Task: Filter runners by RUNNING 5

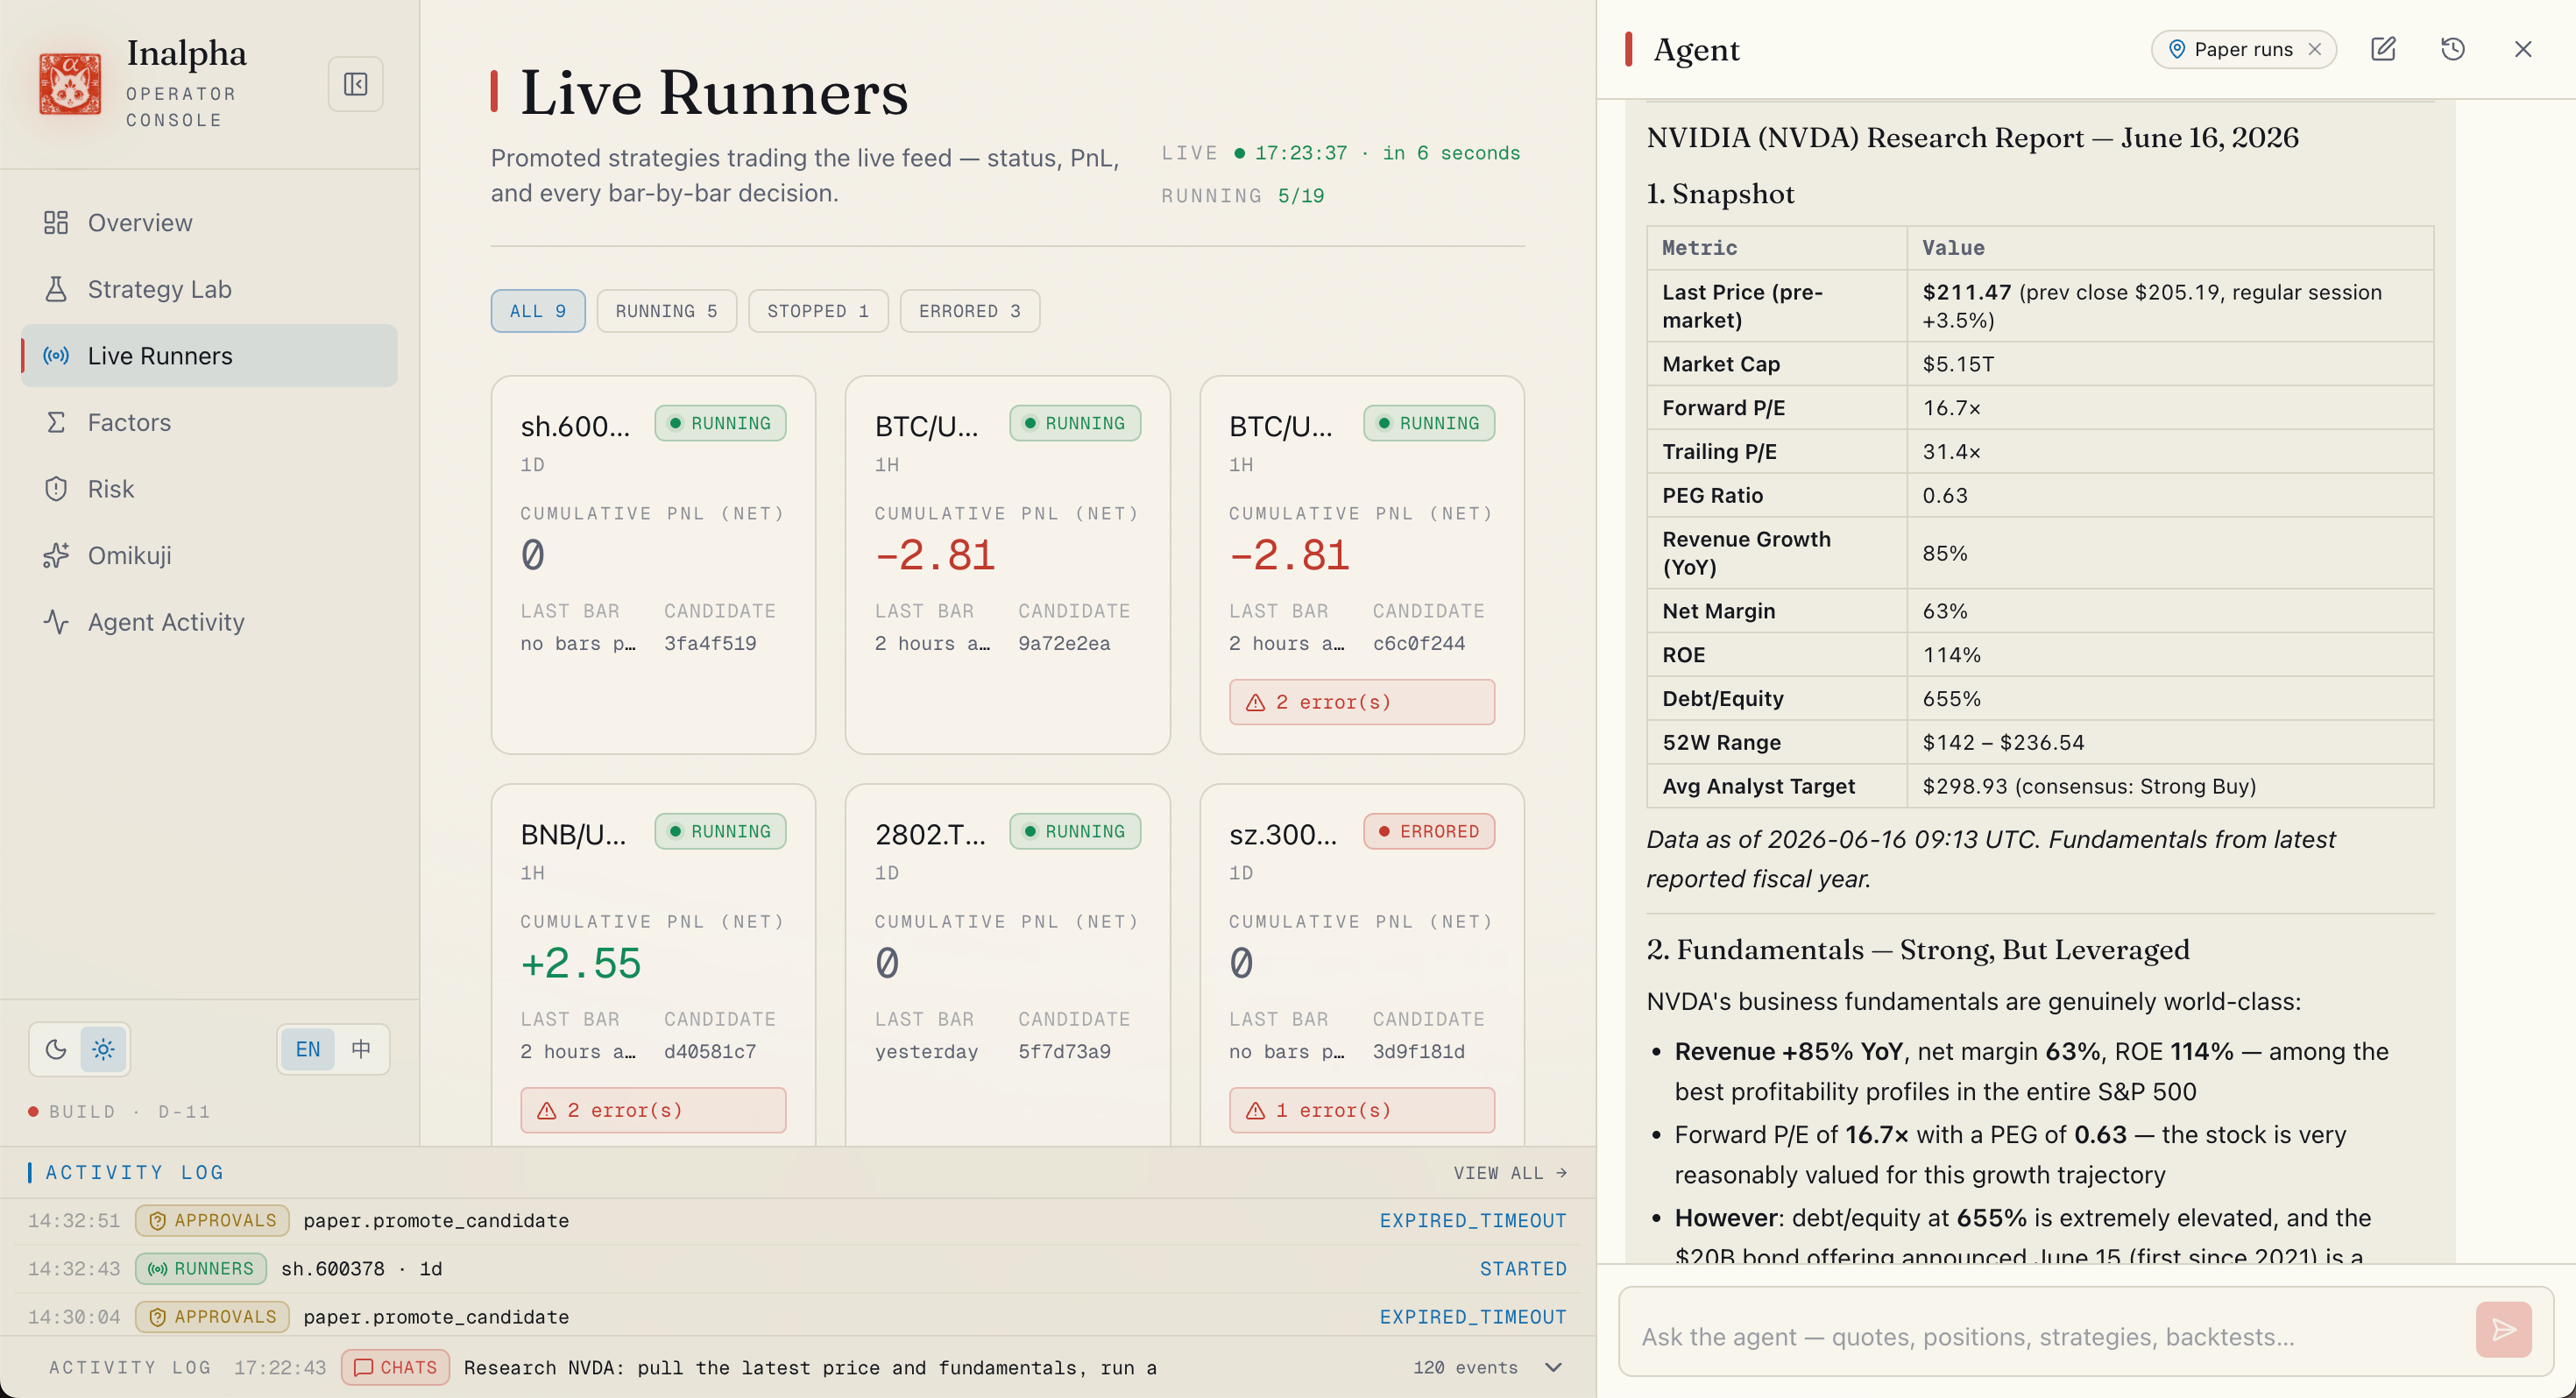Action: (666, 311)
